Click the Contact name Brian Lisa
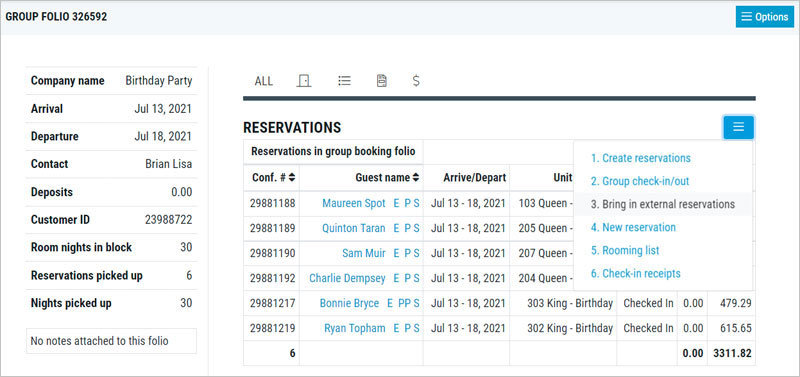The image size is (800, 377). (x=169, y=164)
